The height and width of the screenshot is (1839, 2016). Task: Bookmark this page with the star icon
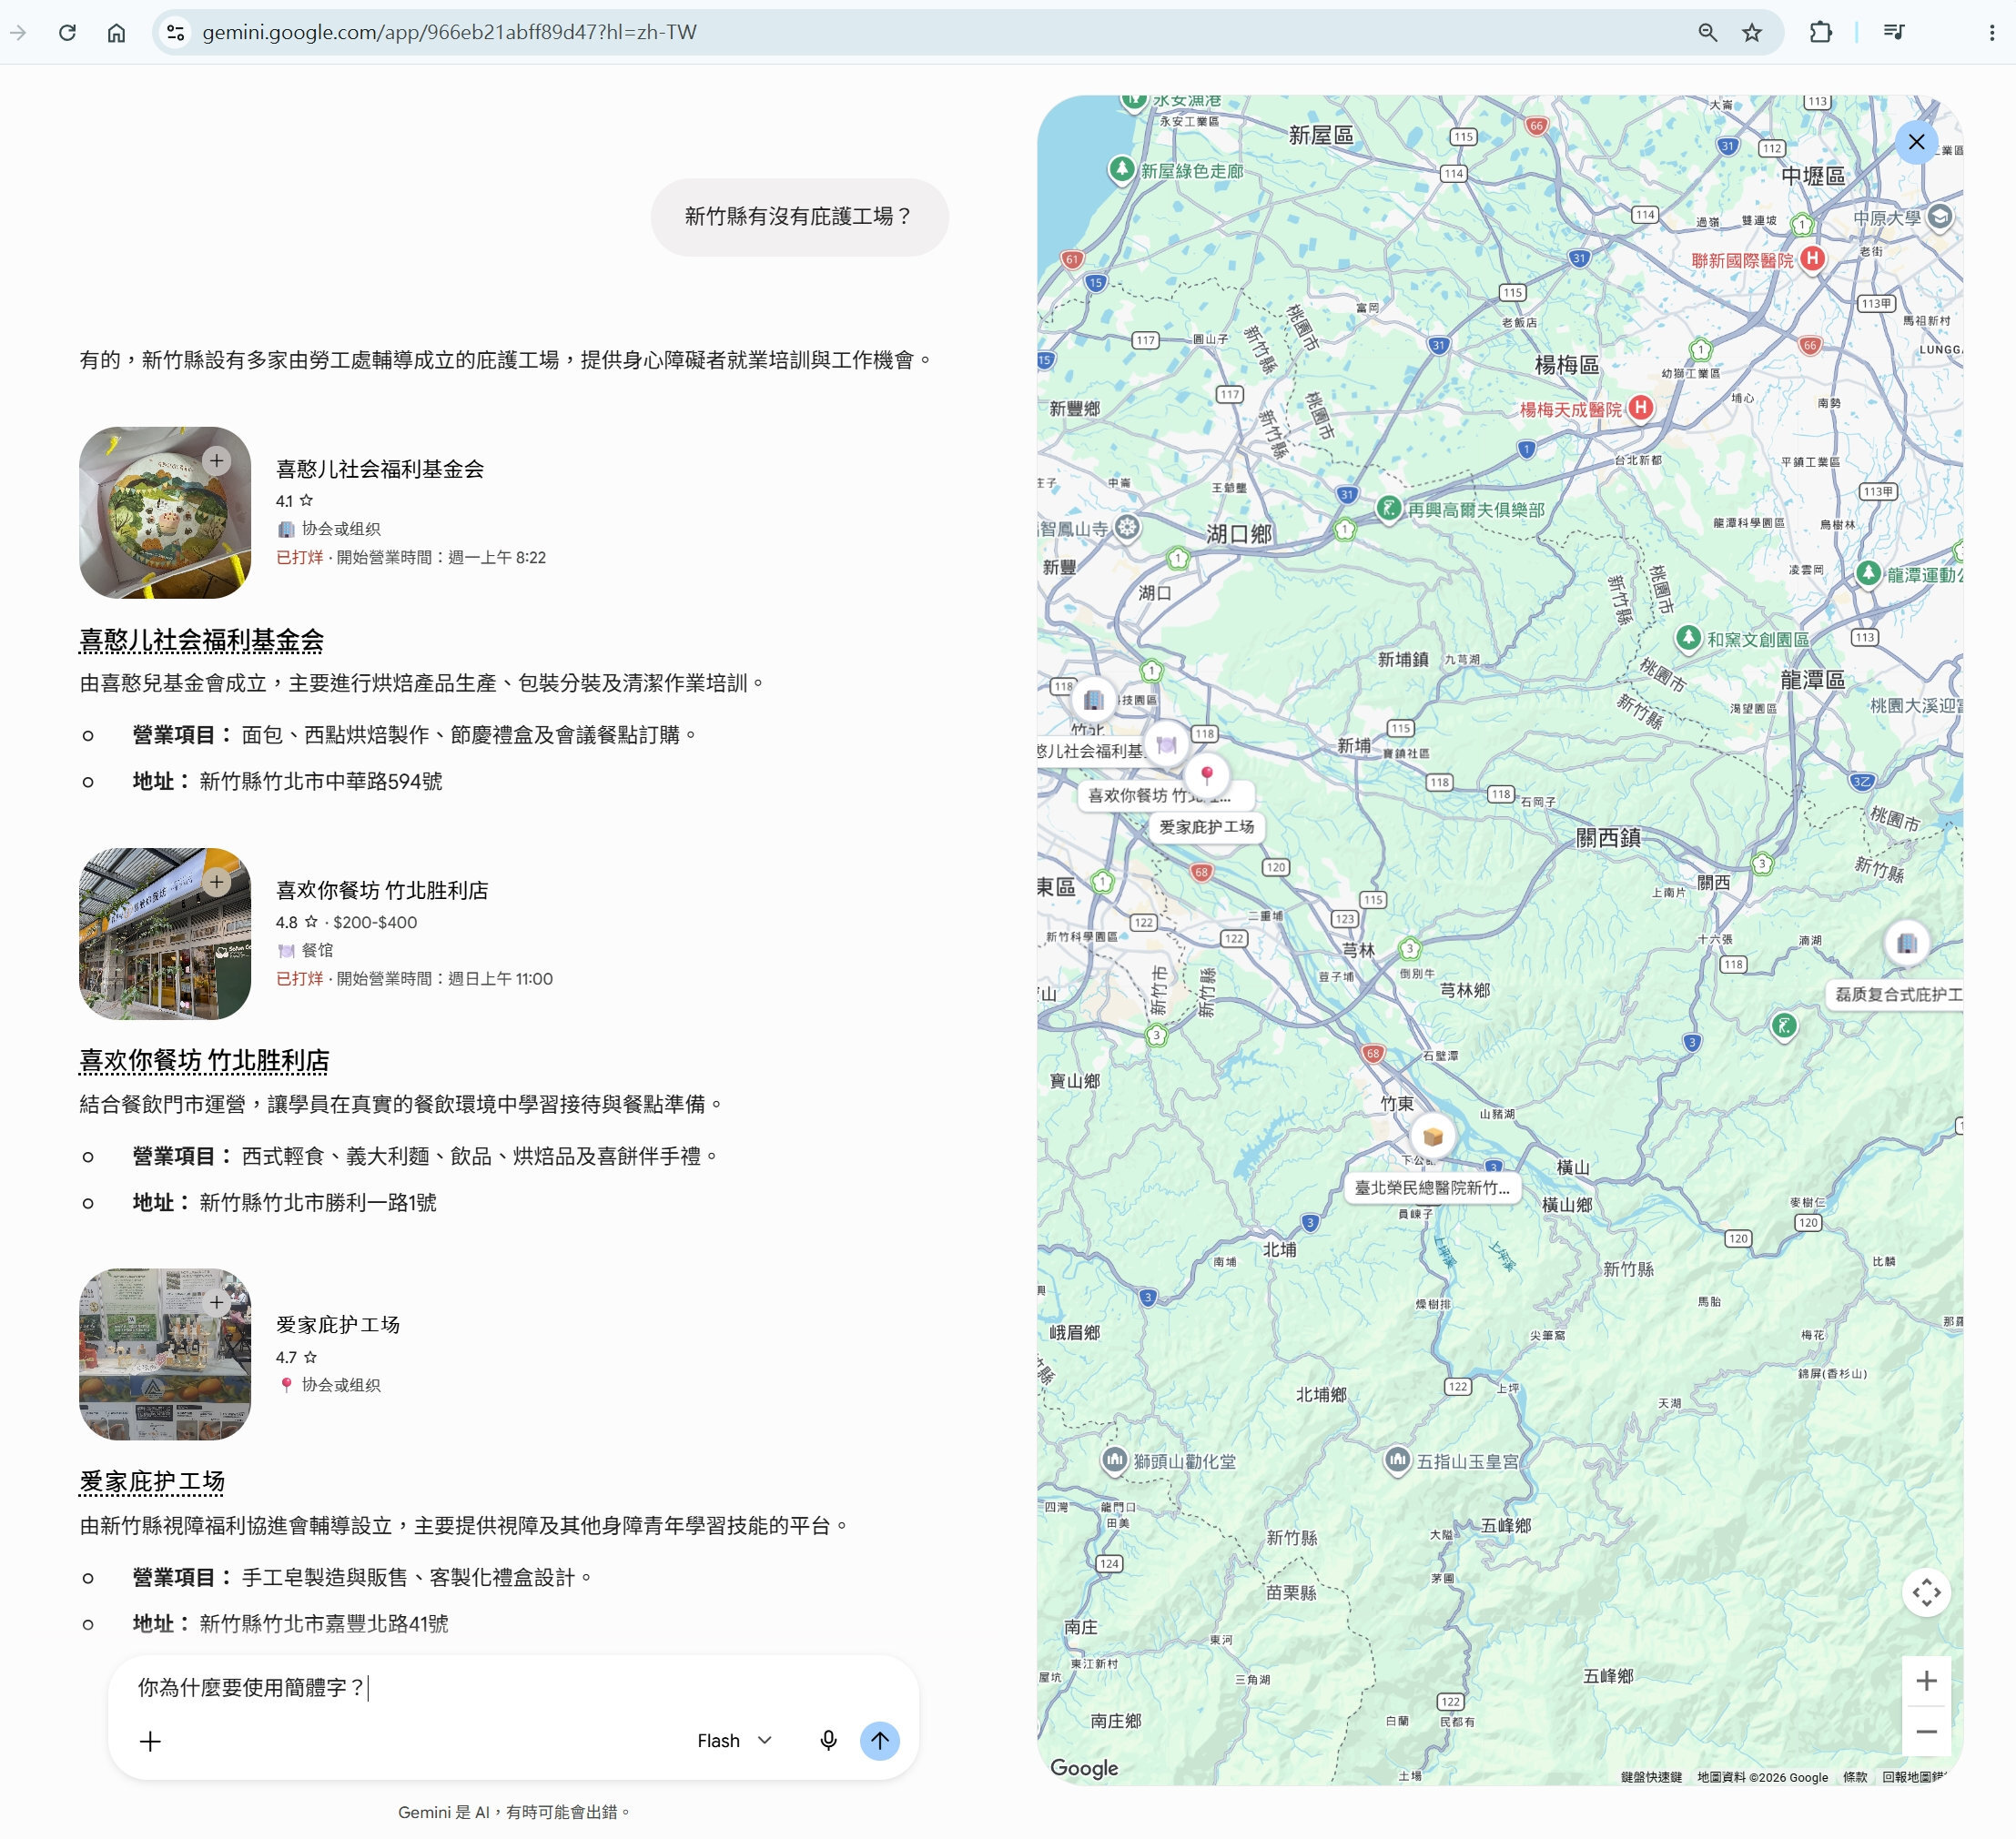[x=1752, y=32]
